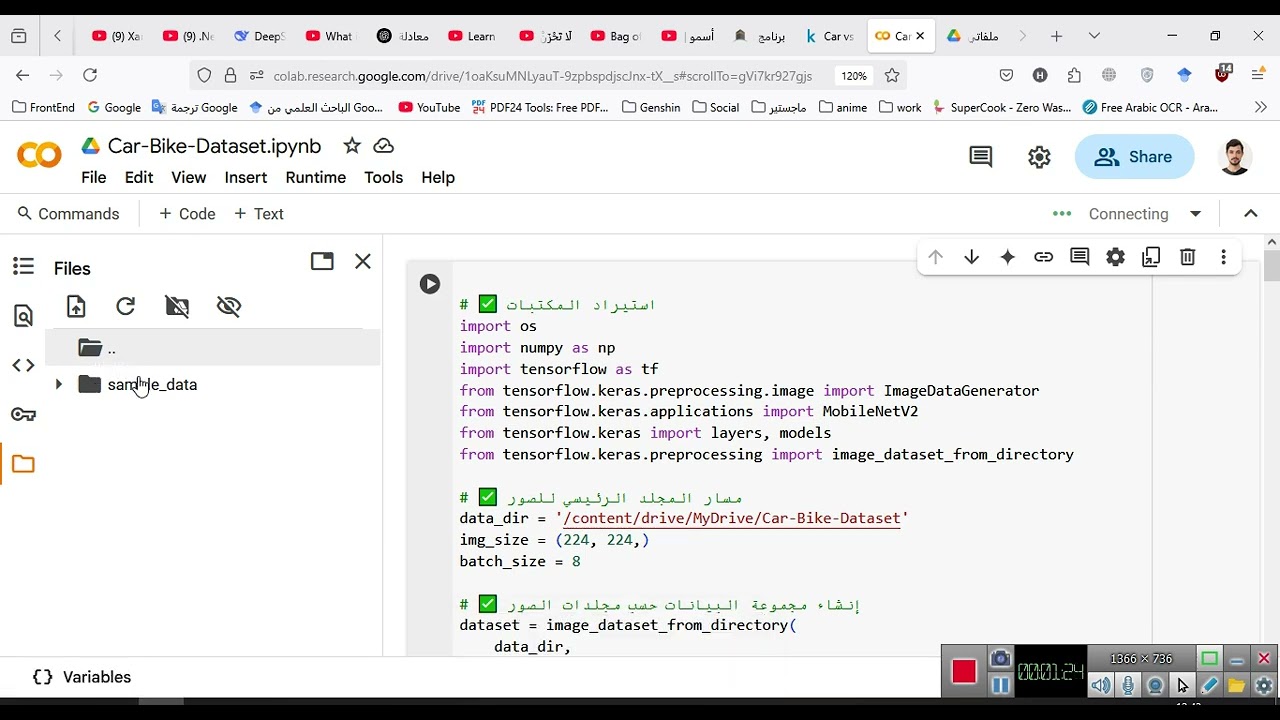The image size is (1280, 720).
Task: Open Find and replace in the sidebar
Action: coord(23,316)
